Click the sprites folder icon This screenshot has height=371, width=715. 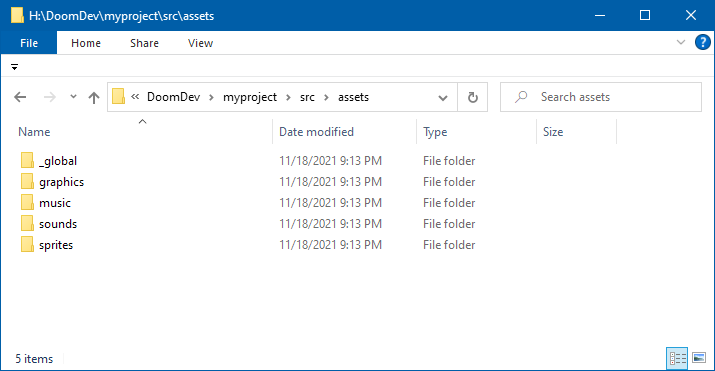tap(27, 245)
